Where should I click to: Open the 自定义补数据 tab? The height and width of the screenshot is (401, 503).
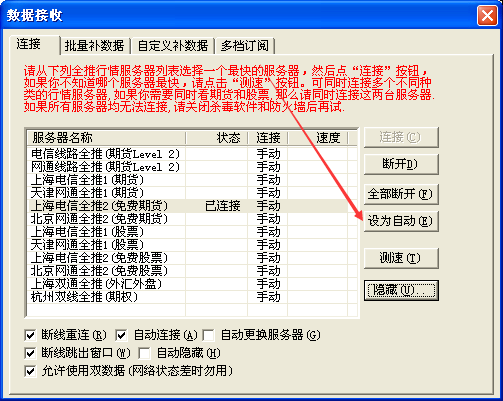coord(173,46)
